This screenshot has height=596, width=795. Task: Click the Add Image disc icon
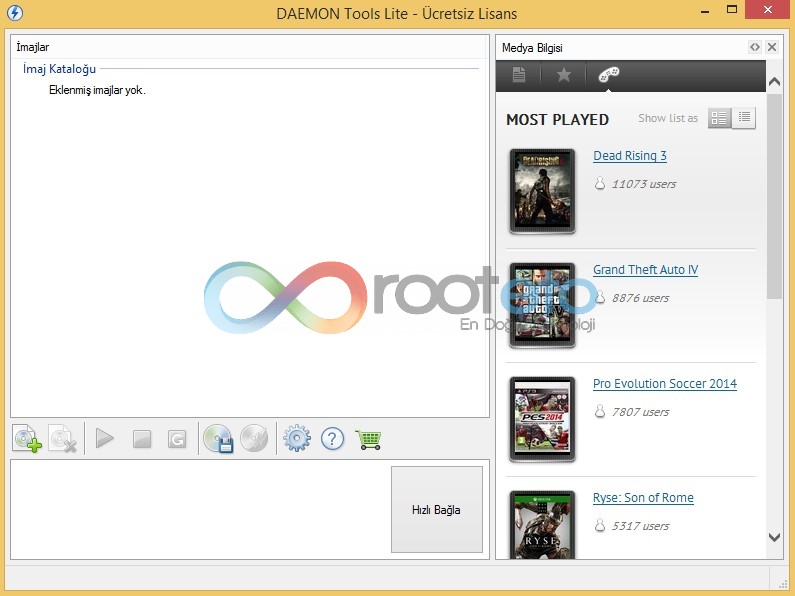[x=27, y=438]
